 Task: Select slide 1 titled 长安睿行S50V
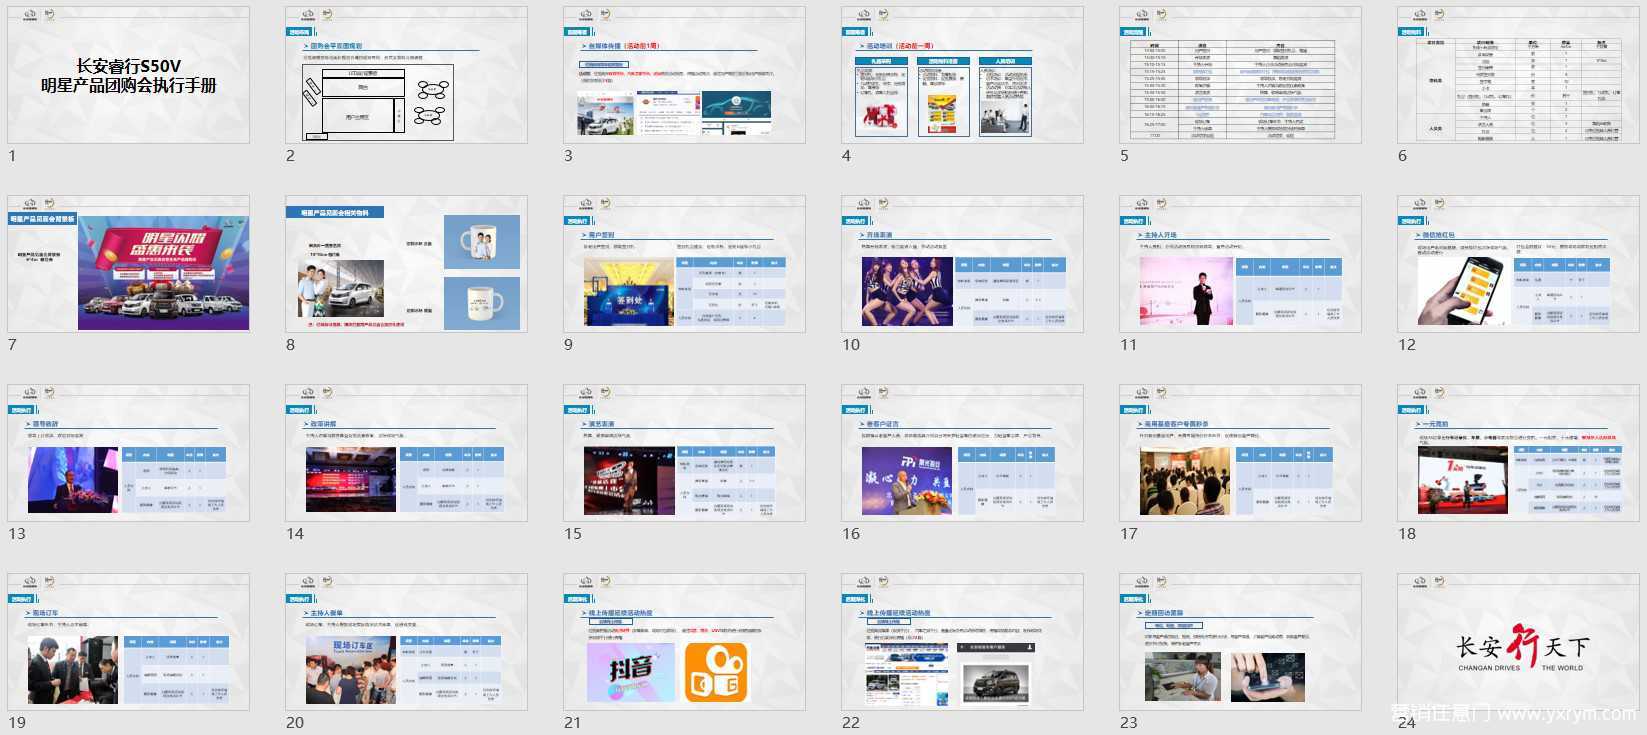click(128, 75)
